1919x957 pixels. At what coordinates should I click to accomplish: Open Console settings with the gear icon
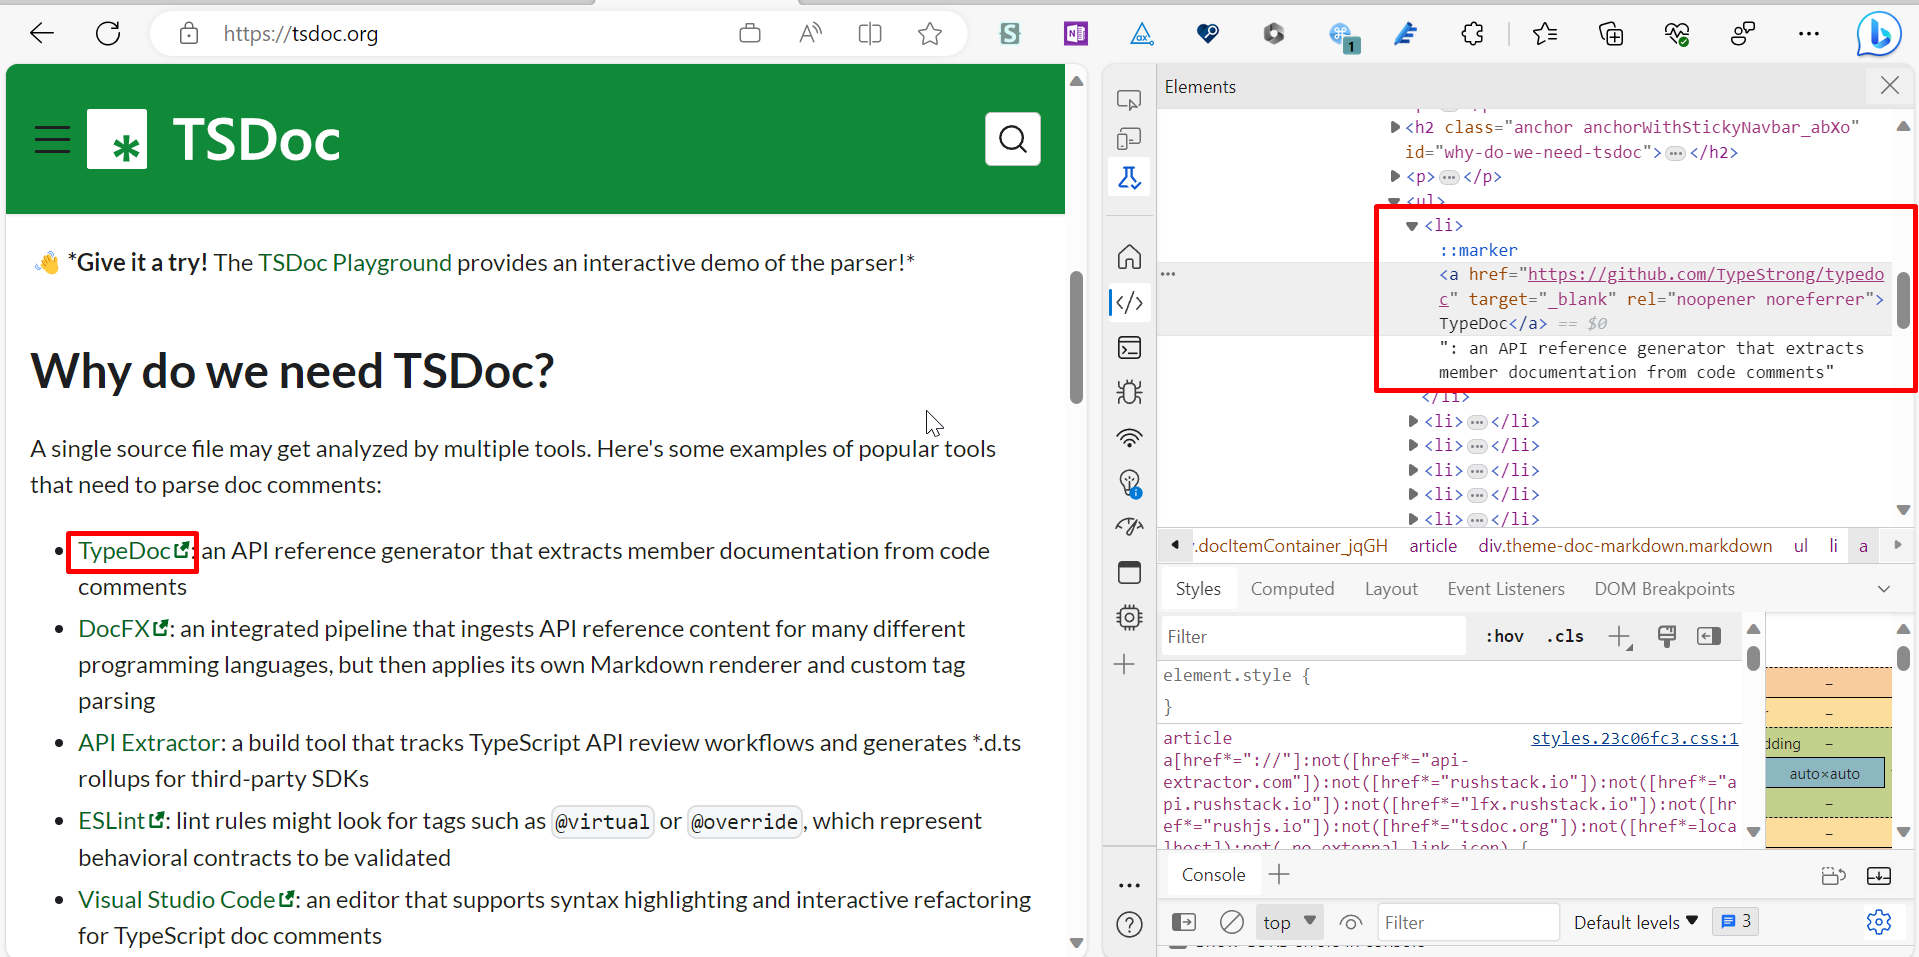(1880, 922)
